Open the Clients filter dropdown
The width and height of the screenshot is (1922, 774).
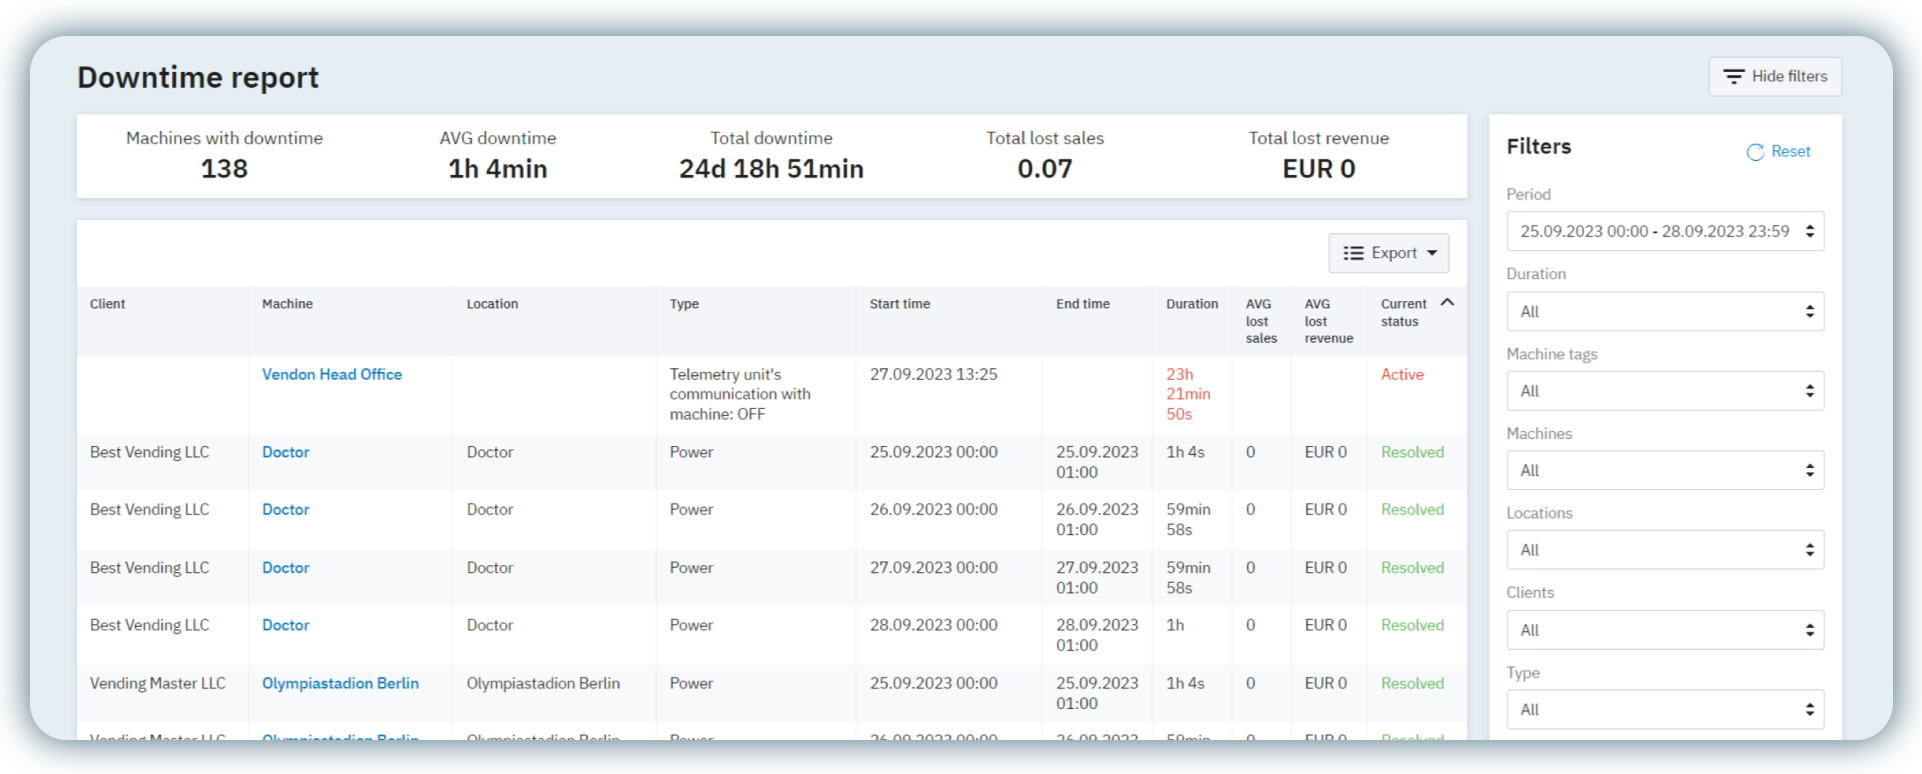1665,630
